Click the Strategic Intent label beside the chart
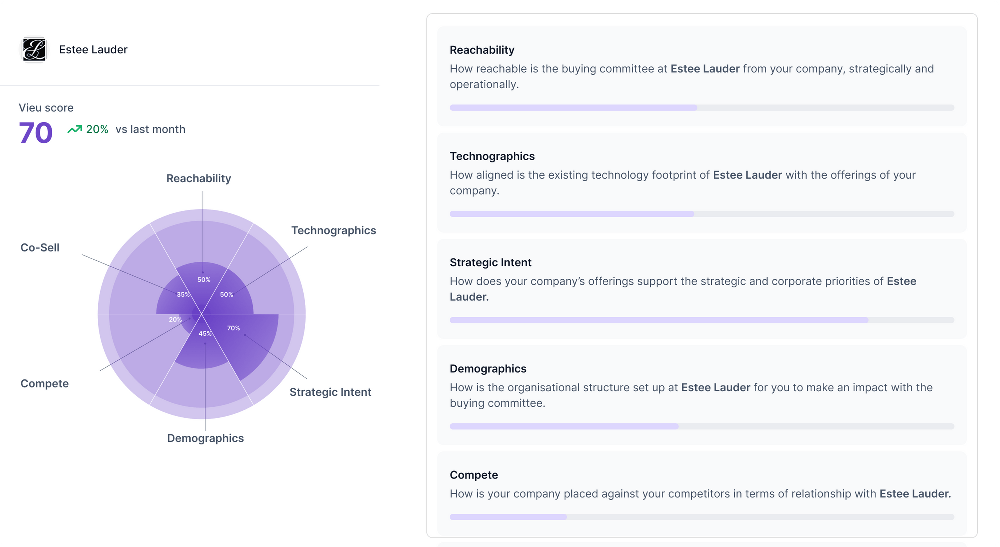 click(x=330, y=392)
